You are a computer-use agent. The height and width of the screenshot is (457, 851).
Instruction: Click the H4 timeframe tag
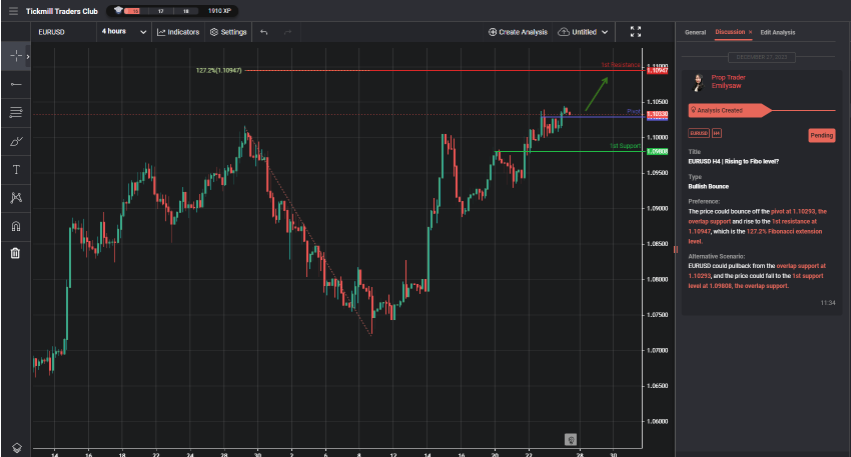717,133
